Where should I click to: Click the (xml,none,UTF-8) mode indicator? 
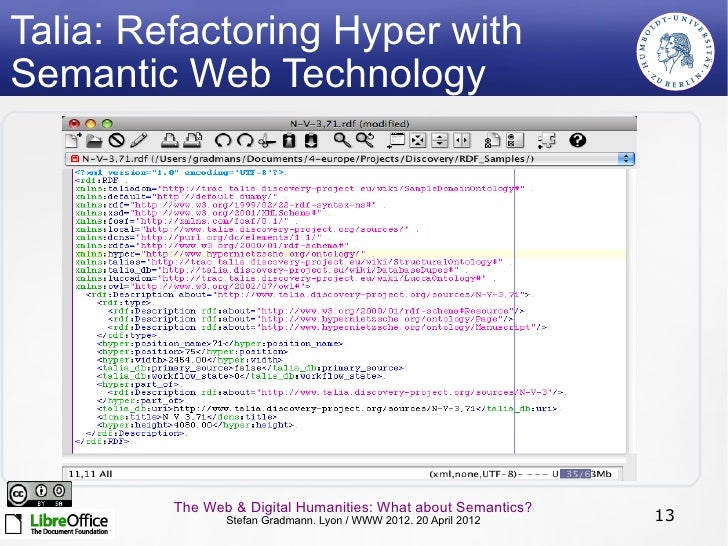coord(473,474)
